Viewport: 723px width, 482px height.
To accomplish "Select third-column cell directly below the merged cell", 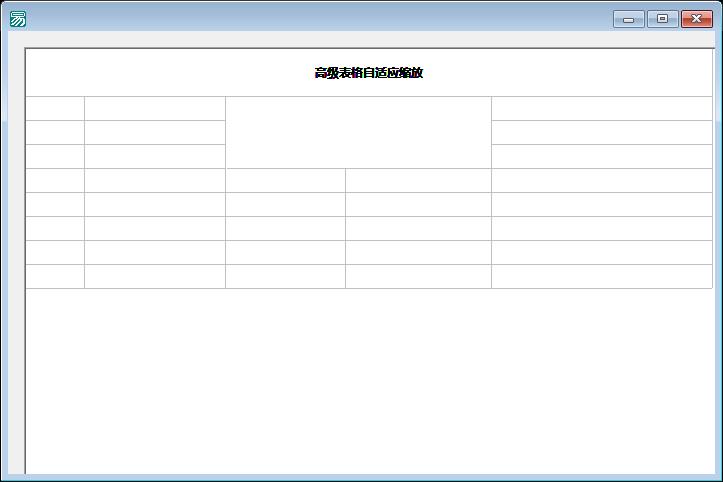I will pyautogui.click(x=285, y=180).
